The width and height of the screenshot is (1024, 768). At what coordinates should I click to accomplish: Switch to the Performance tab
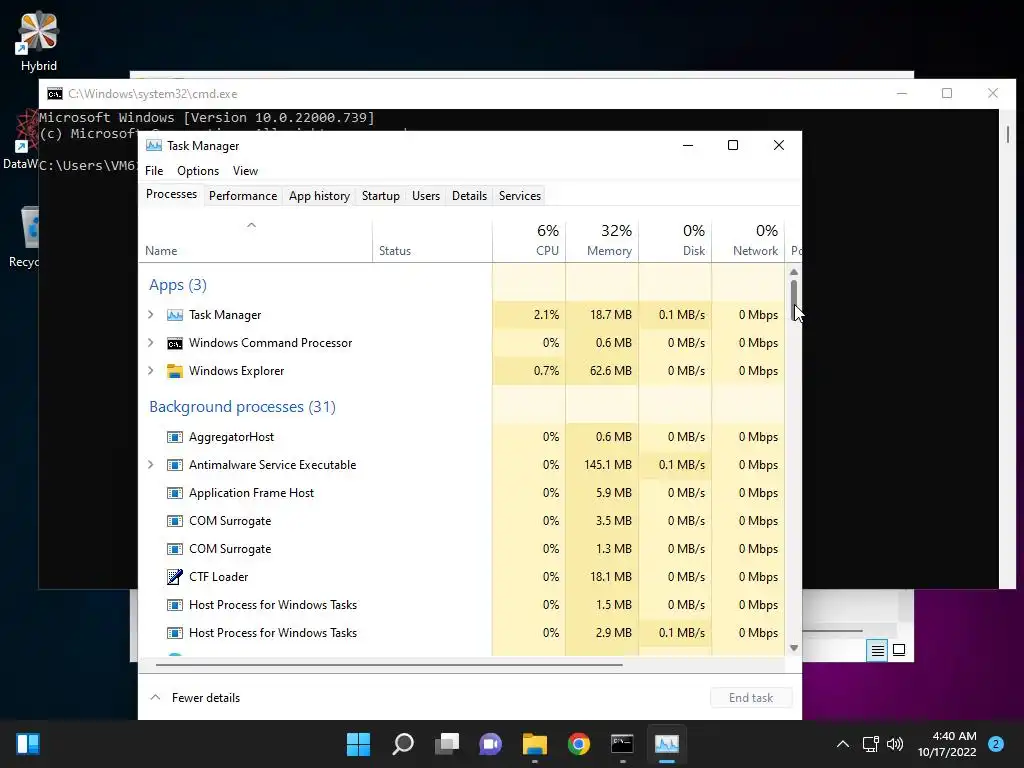click(243, 196)
